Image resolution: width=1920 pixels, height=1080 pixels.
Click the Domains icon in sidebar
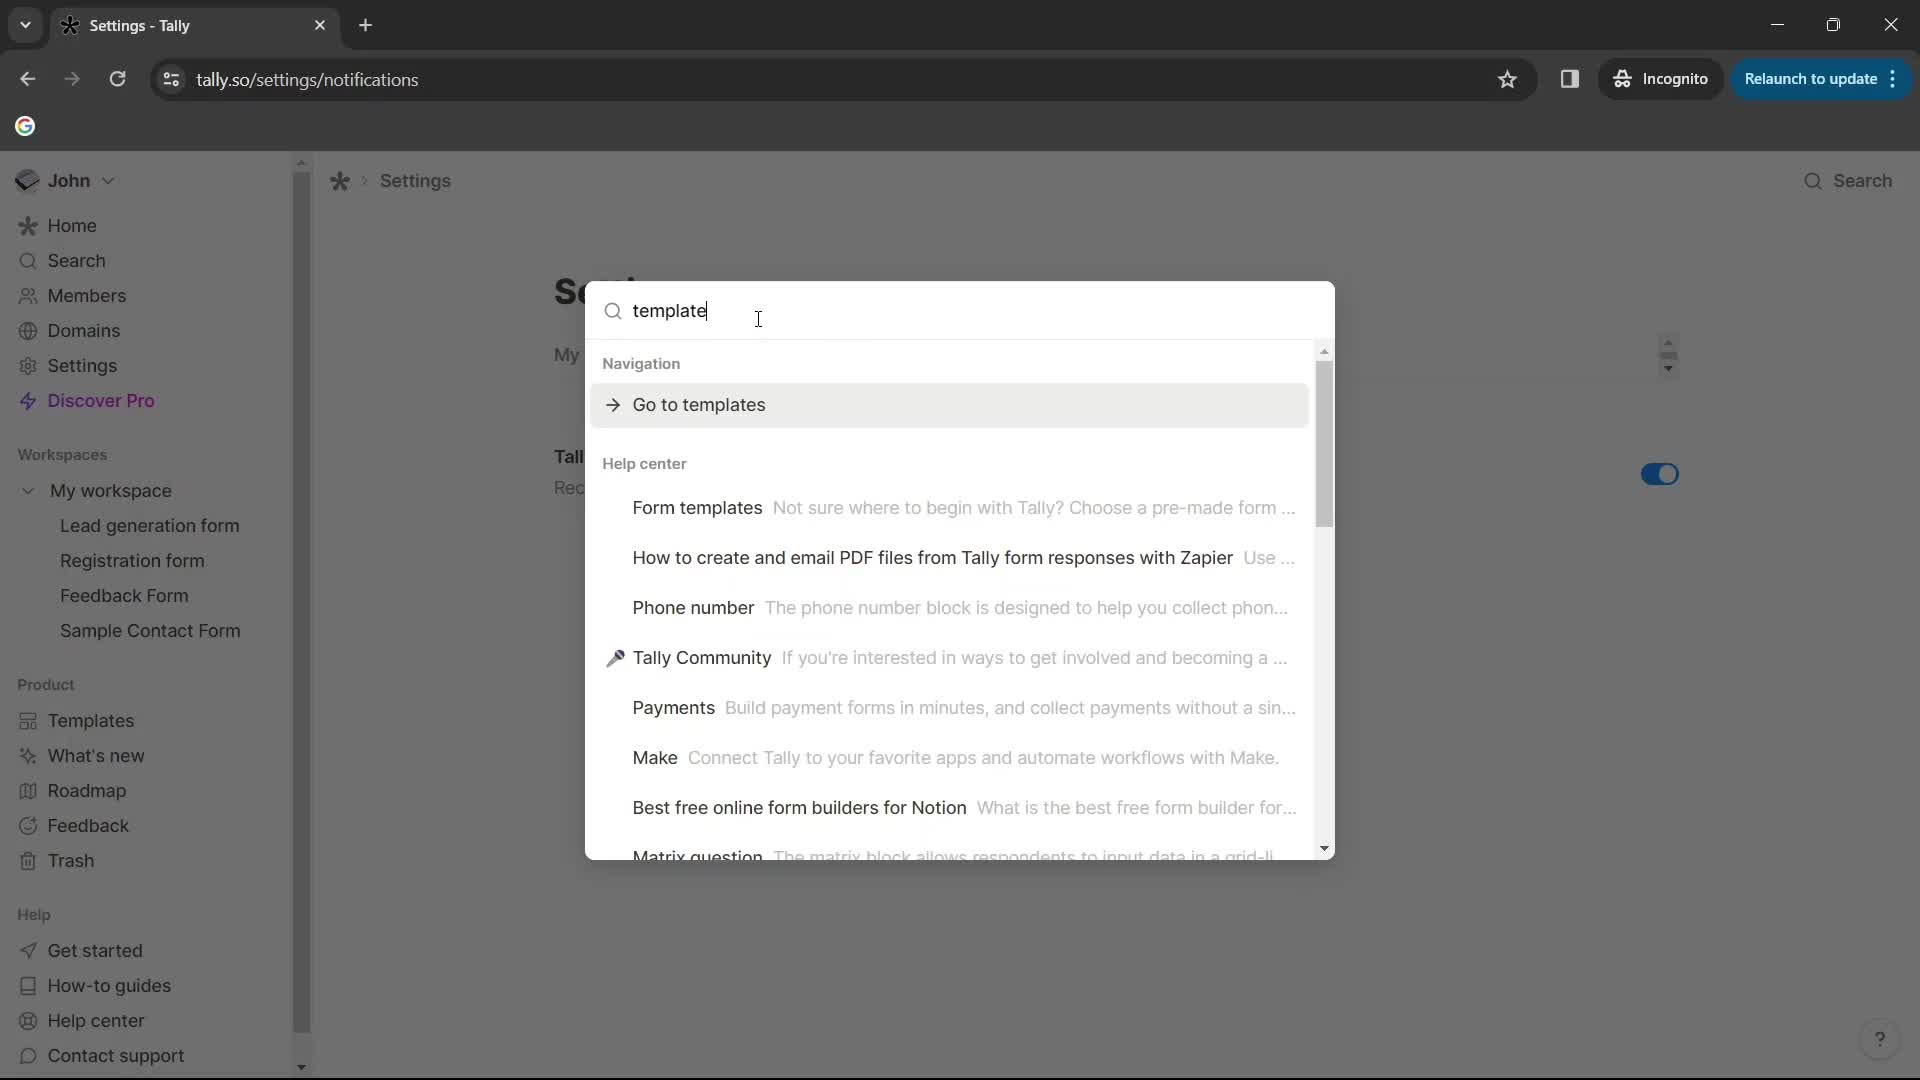click(x=26, y=331)
